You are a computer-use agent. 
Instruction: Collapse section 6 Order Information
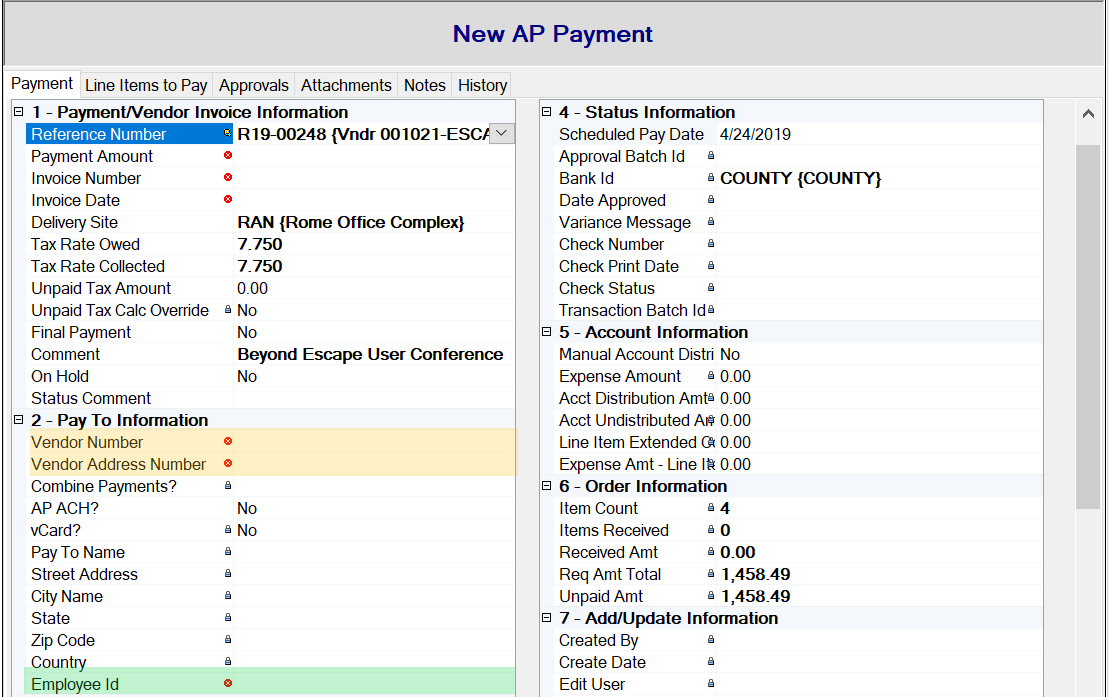click(x=546, y=486)
